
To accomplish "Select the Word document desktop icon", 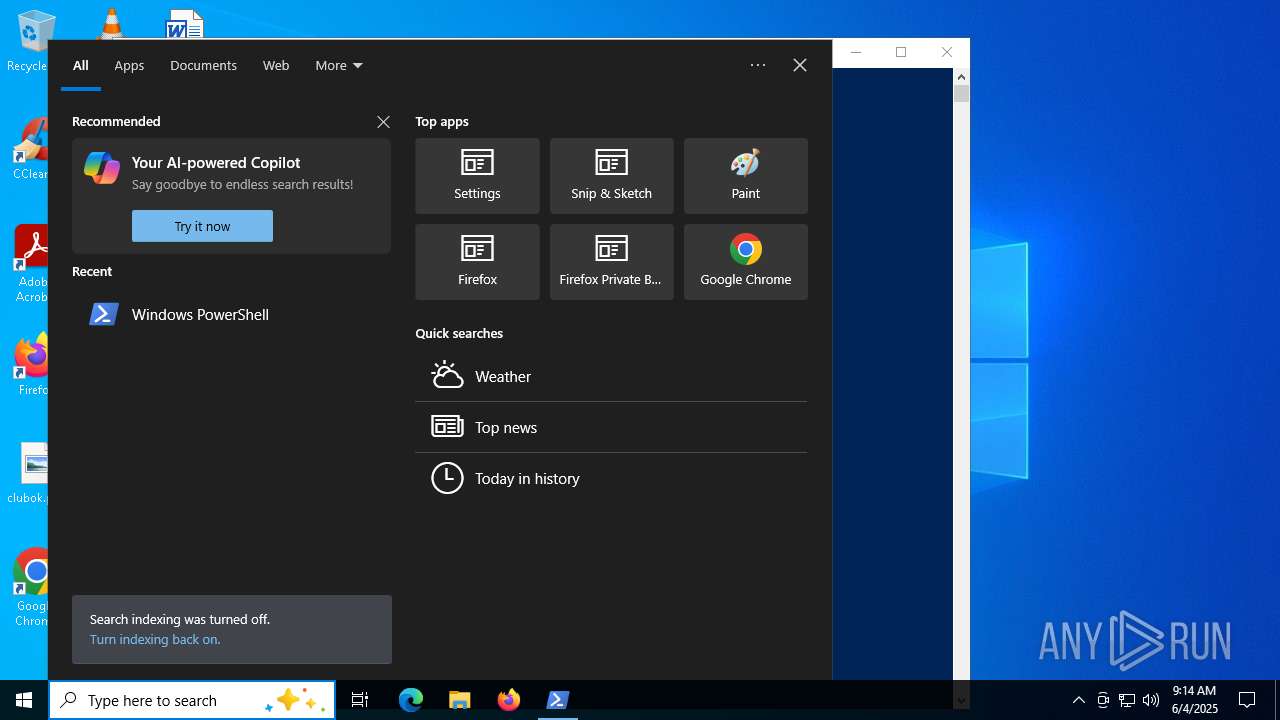I will coord(185,24).
